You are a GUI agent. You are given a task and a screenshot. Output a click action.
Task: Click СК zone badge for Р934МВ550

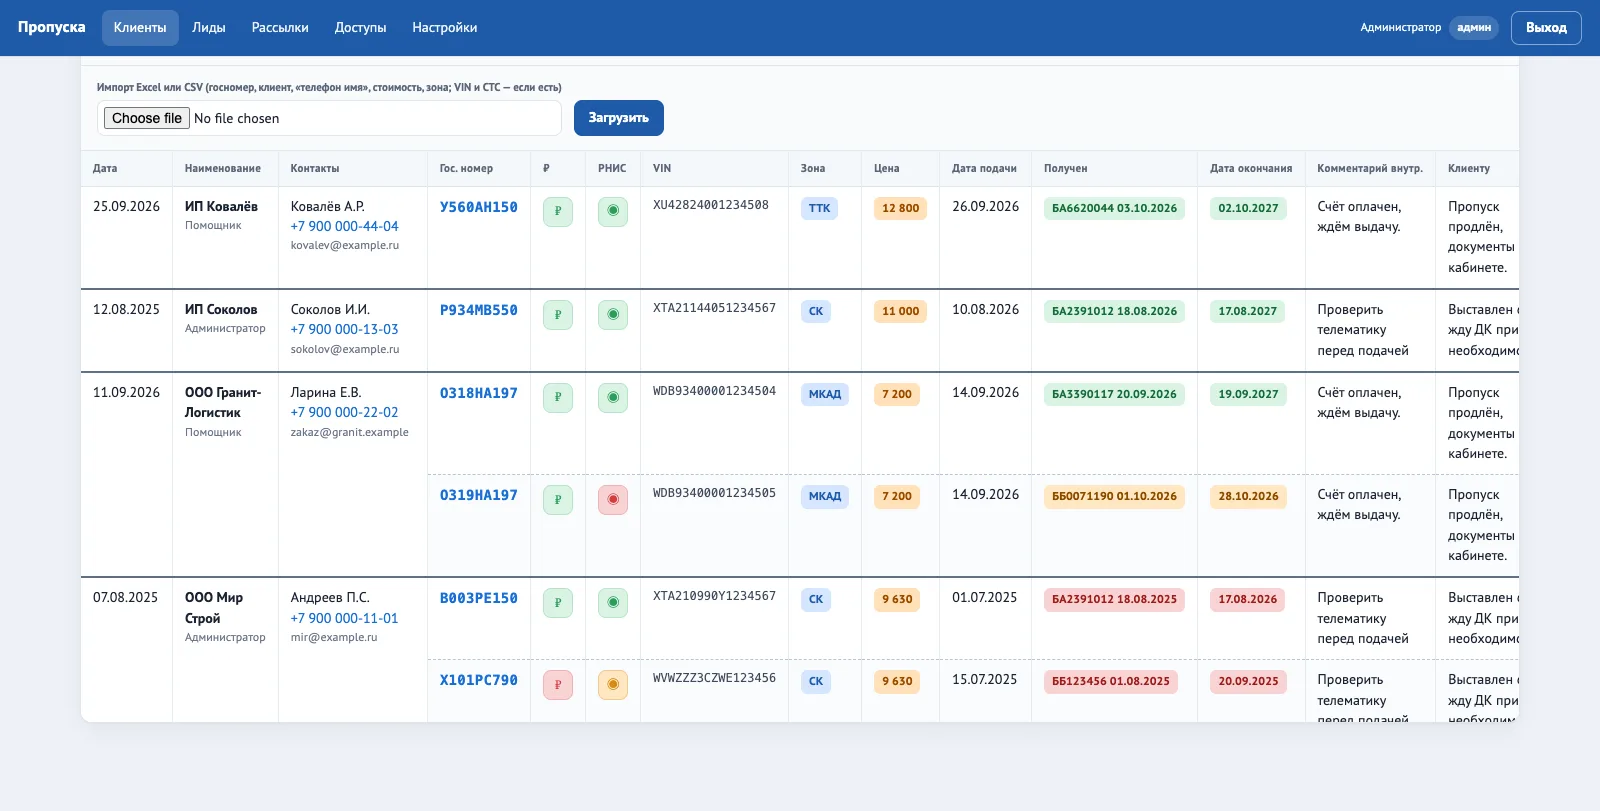[x=816, y=311]
